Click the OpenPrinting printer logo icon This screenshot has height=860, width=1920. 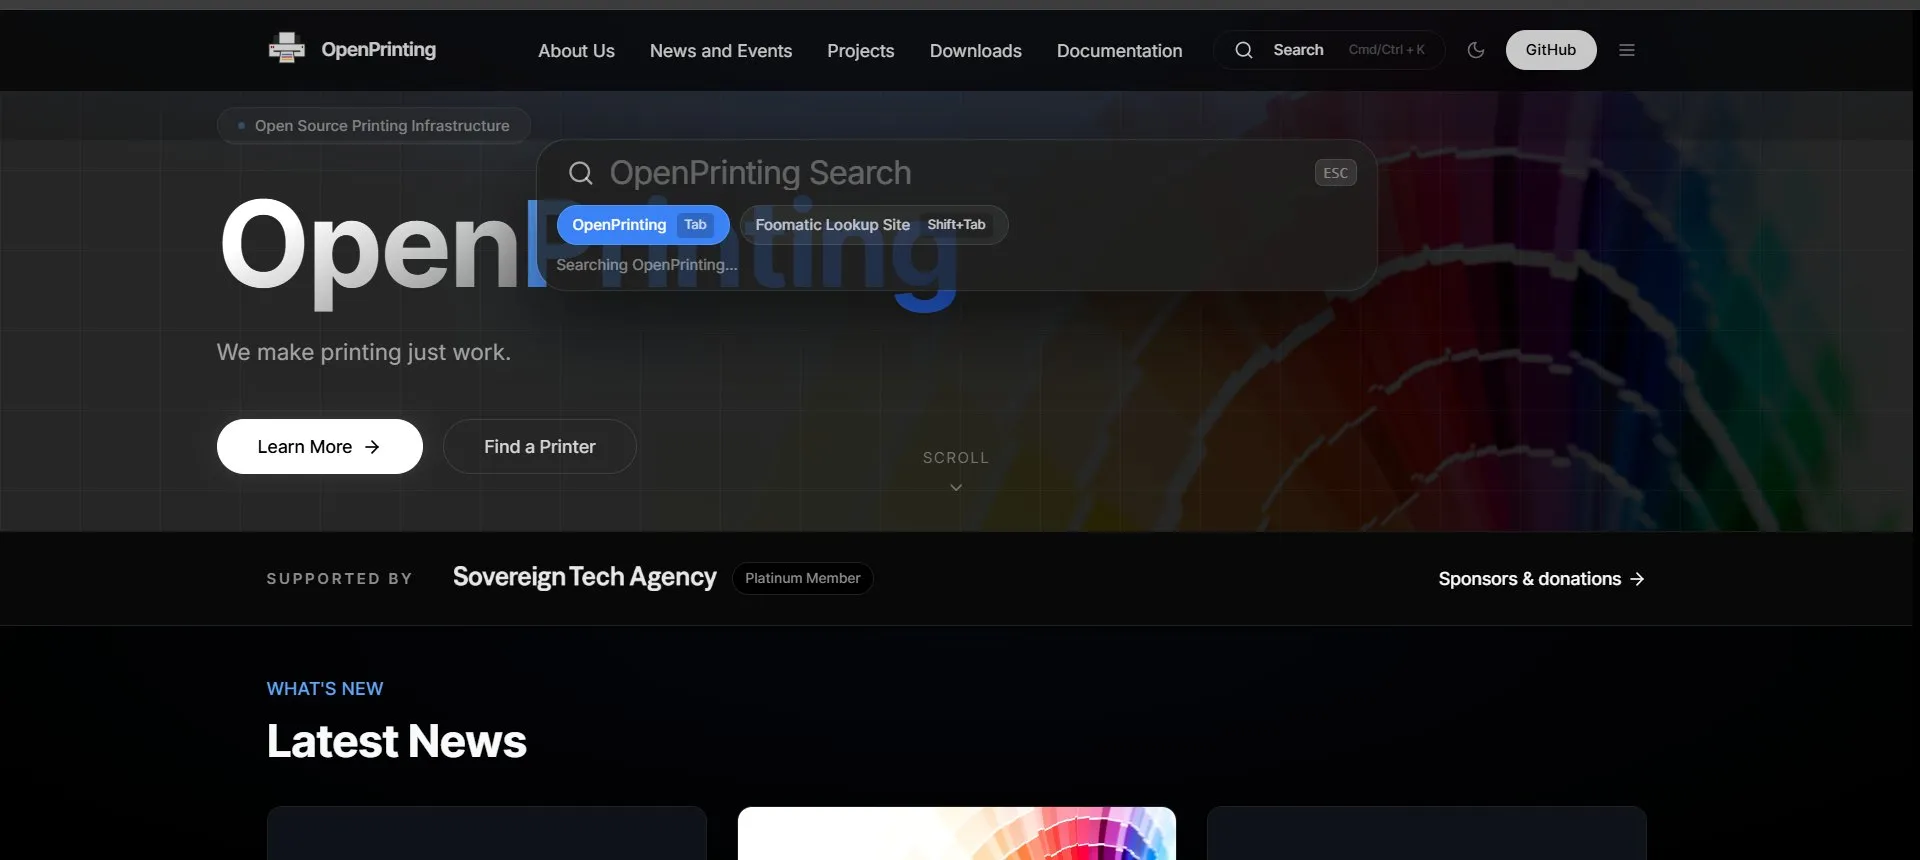(287, 48)
